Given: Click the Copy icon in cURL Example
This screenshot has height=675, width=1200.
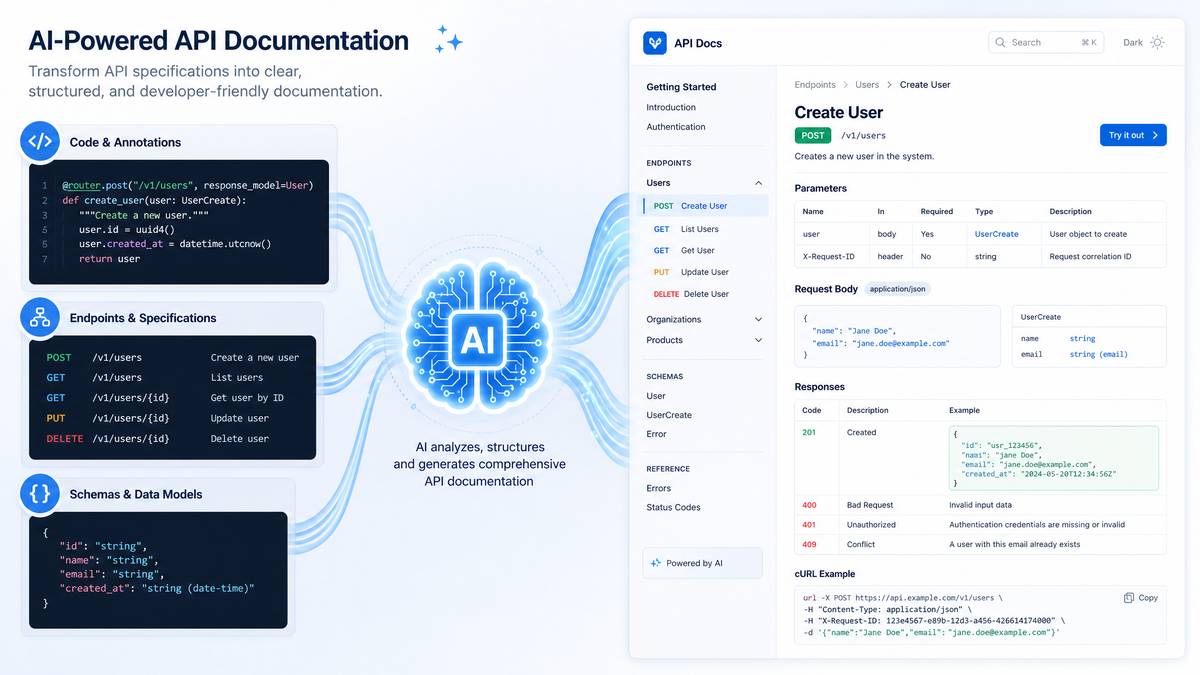Looking at the screenshot, I should pos(1129,598).
